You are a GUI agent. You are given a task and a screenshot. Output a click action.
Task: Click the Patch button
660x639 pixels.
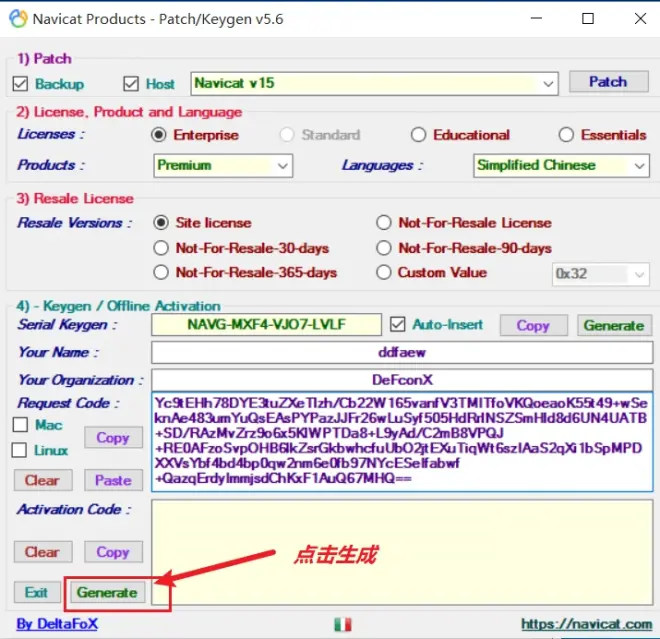pos(608,82)
